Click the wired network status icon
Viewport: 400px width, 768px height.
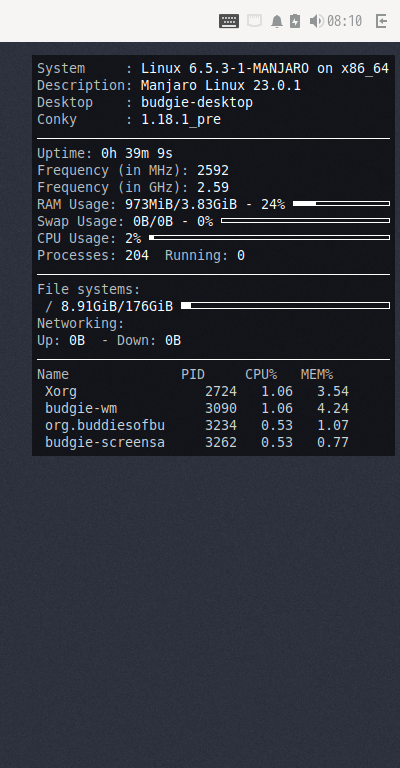pyautogui.click(x=254, y=21)
